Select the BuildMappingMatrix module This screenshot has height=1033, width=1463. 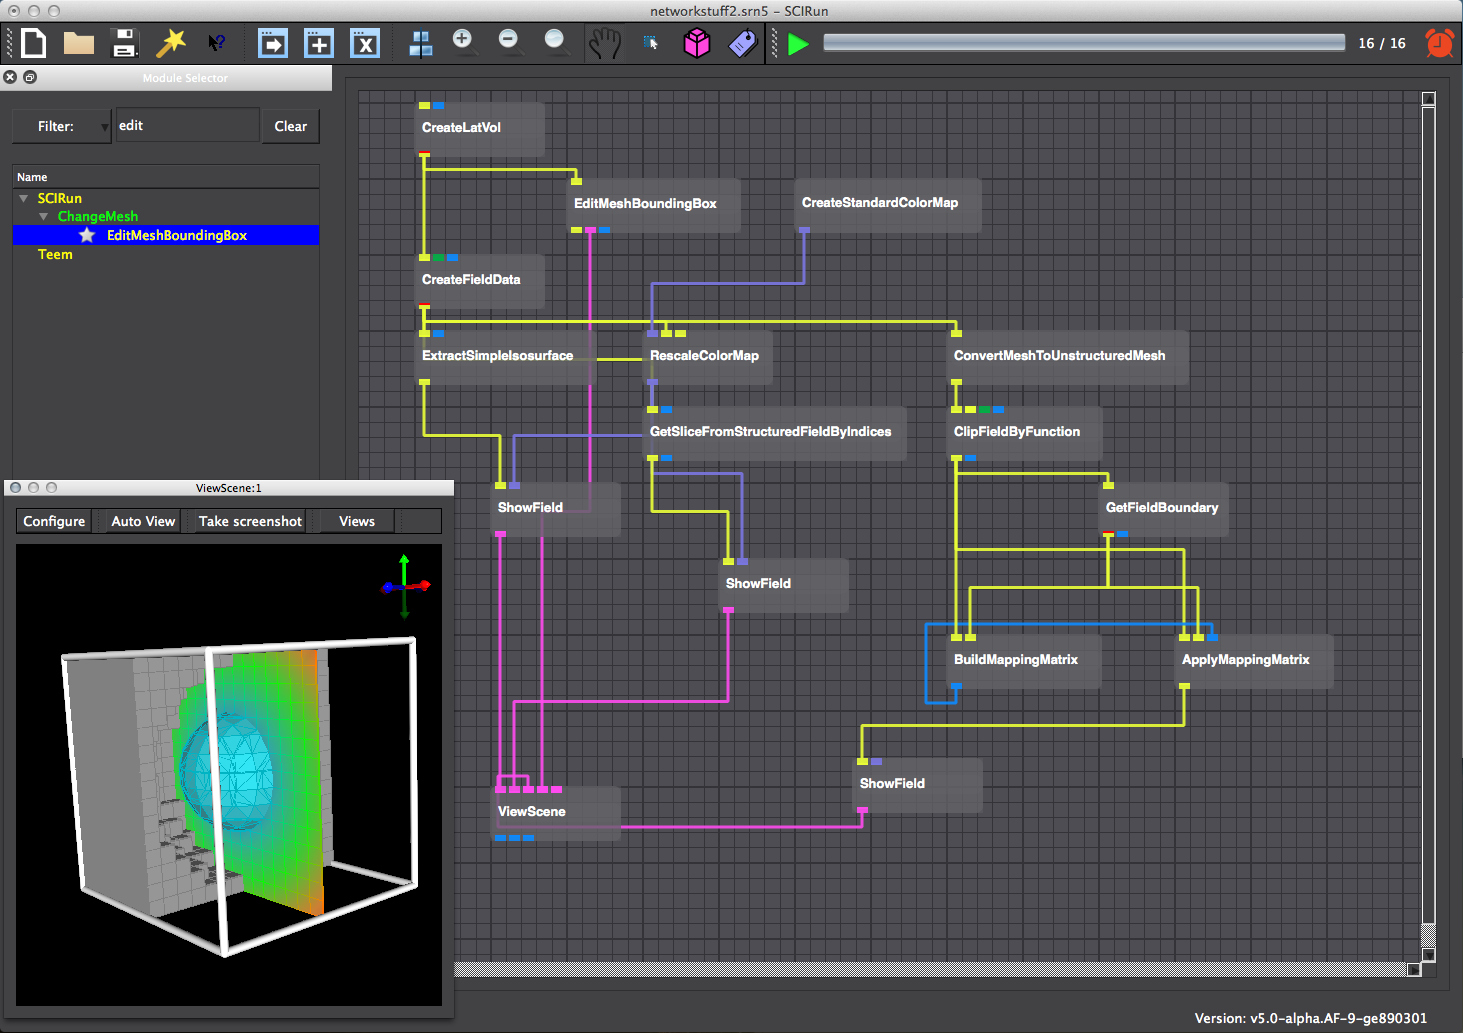pos(1024,660)
